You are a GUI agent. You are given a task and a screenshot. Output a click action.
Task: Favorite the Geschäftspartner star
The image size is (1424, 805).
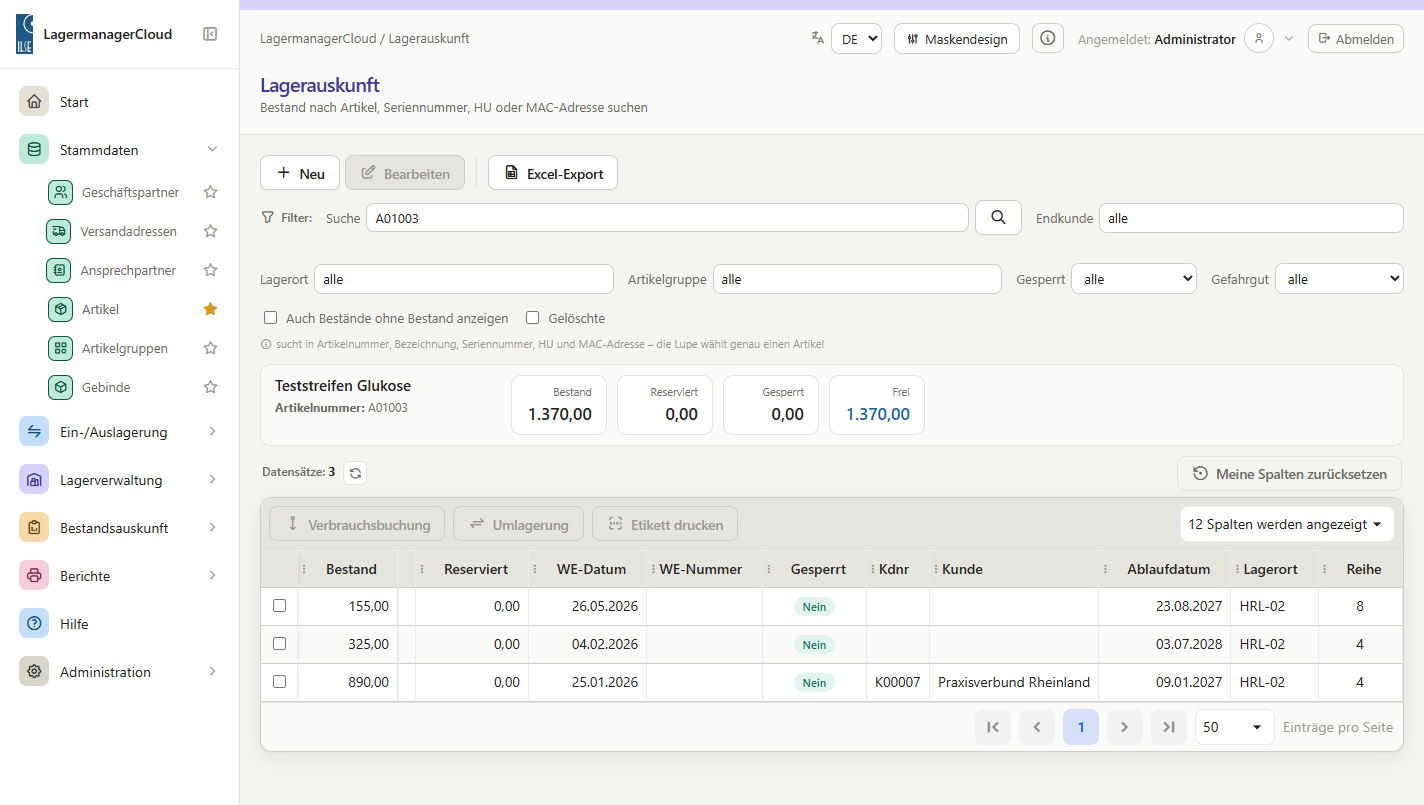point(210,192)
